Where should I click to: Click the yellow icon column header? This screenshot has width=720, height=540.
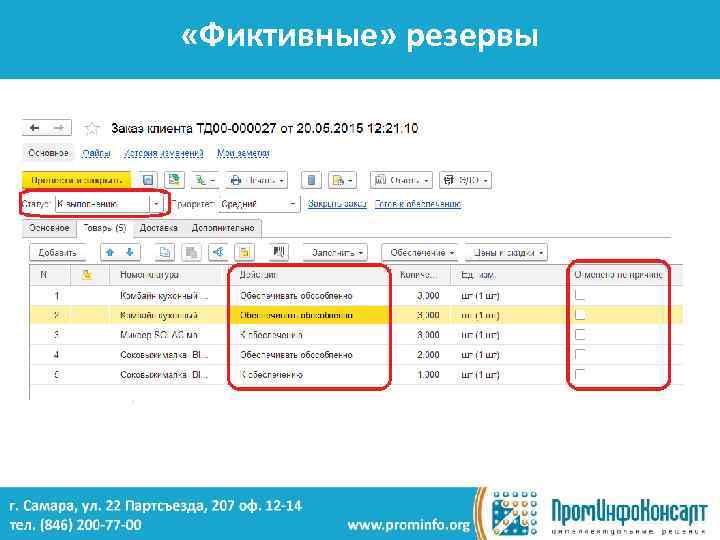[x=86, y=275]
